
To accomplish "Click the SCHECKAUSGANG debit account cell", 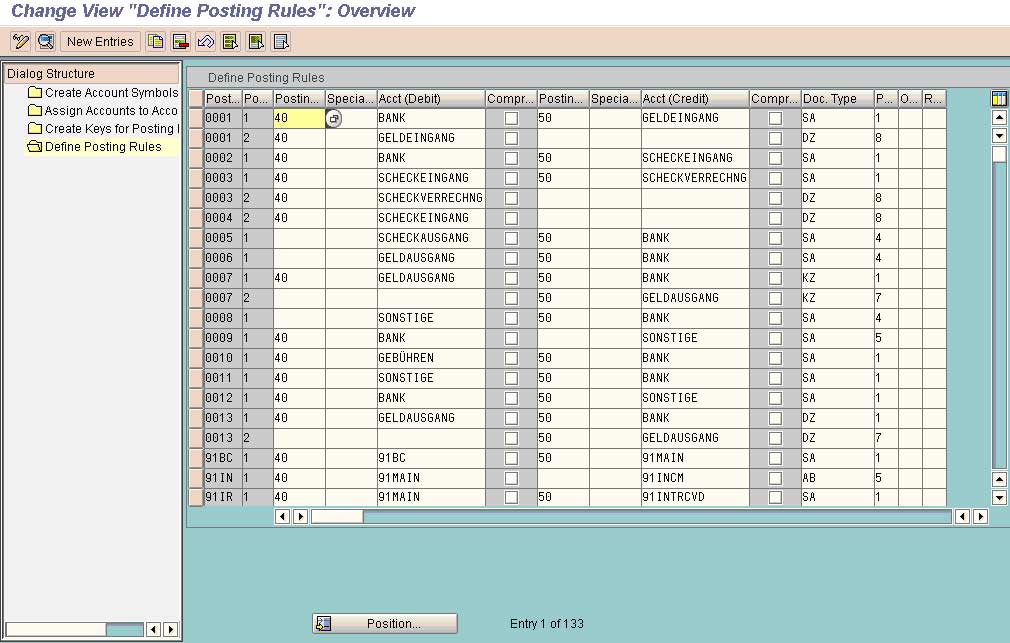I will click(431, 238).
